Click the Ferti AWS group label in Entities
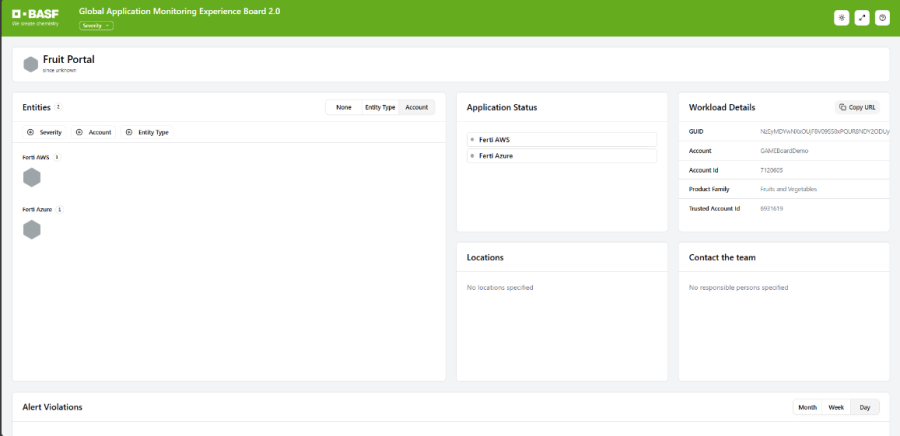Viewport: 900px width, 436px height. pyautogui.click(x=36, y=157)
